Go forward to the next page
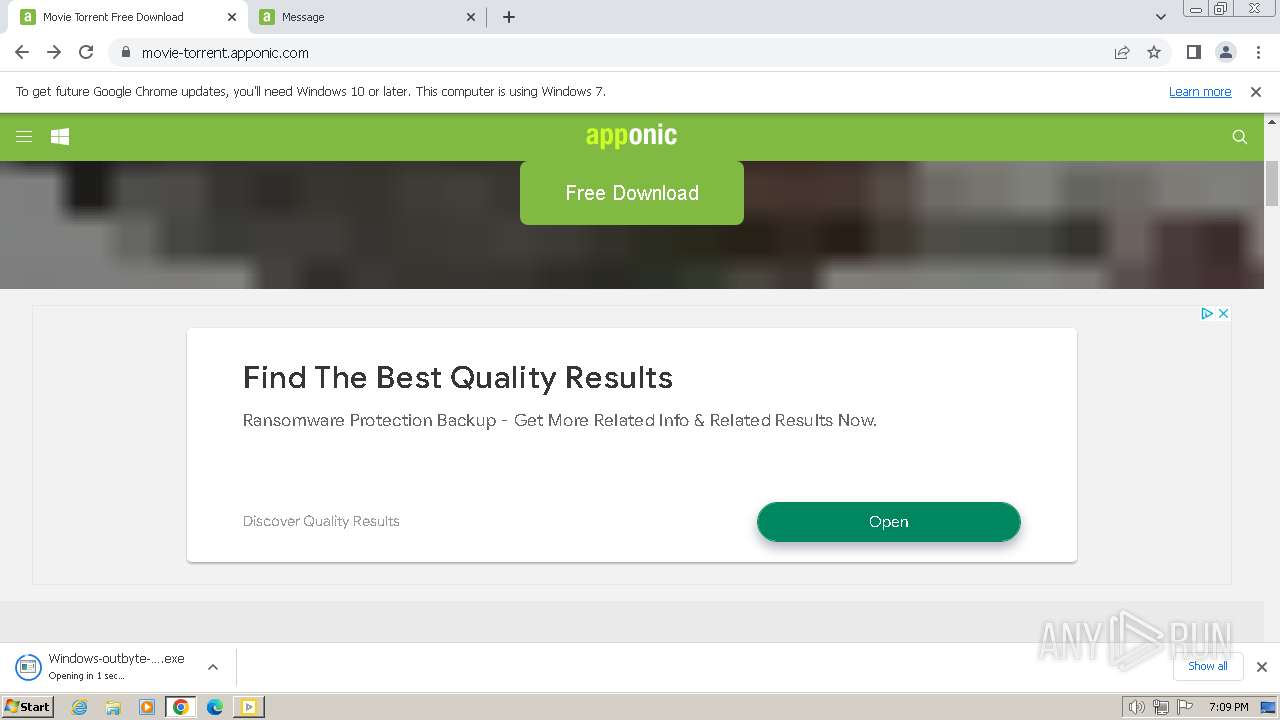1280x720 pixels. (x=54, y=52)
